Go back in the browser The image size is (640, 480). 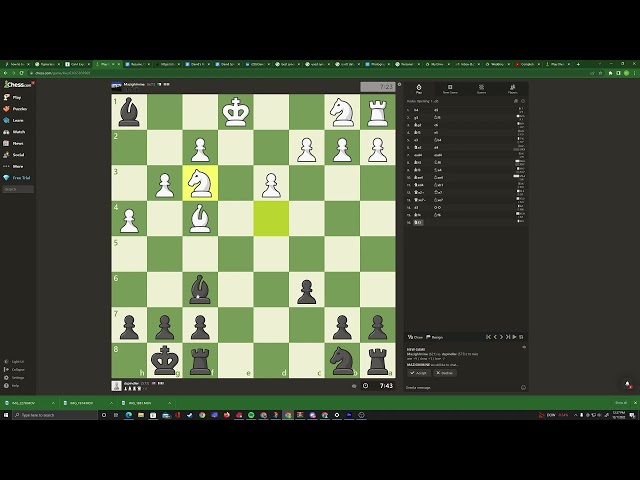6,73
